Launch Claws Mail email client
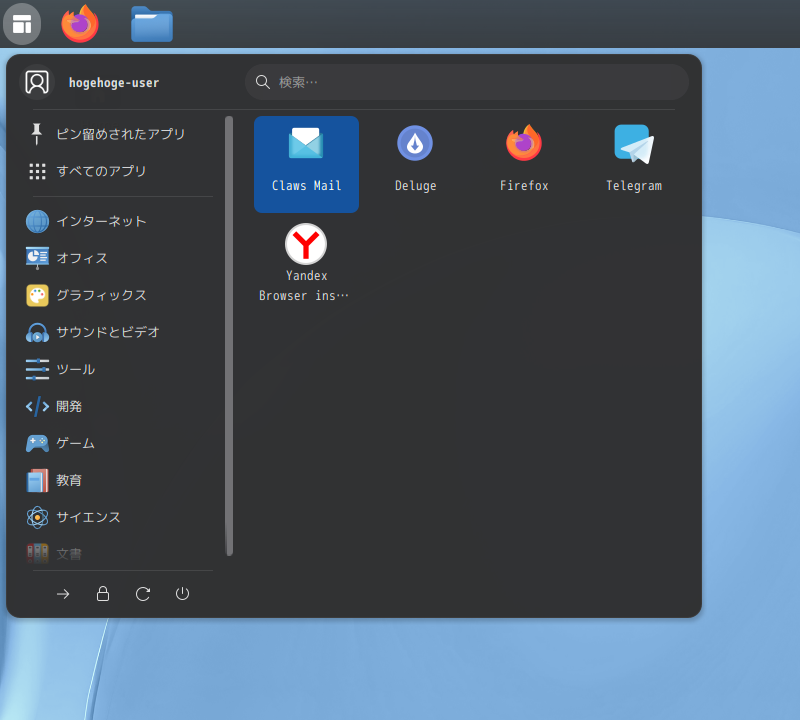 pyautogui.click(x=306, y=163)
